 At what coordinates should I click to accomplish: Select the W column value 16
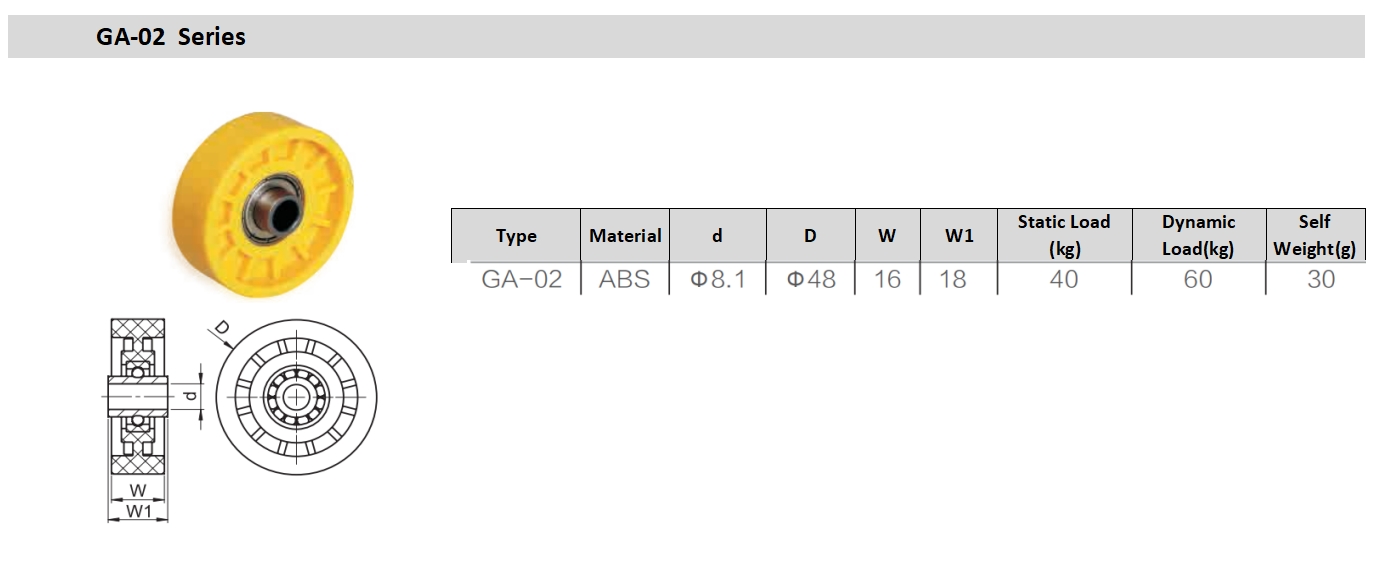[x=887, y=279]
